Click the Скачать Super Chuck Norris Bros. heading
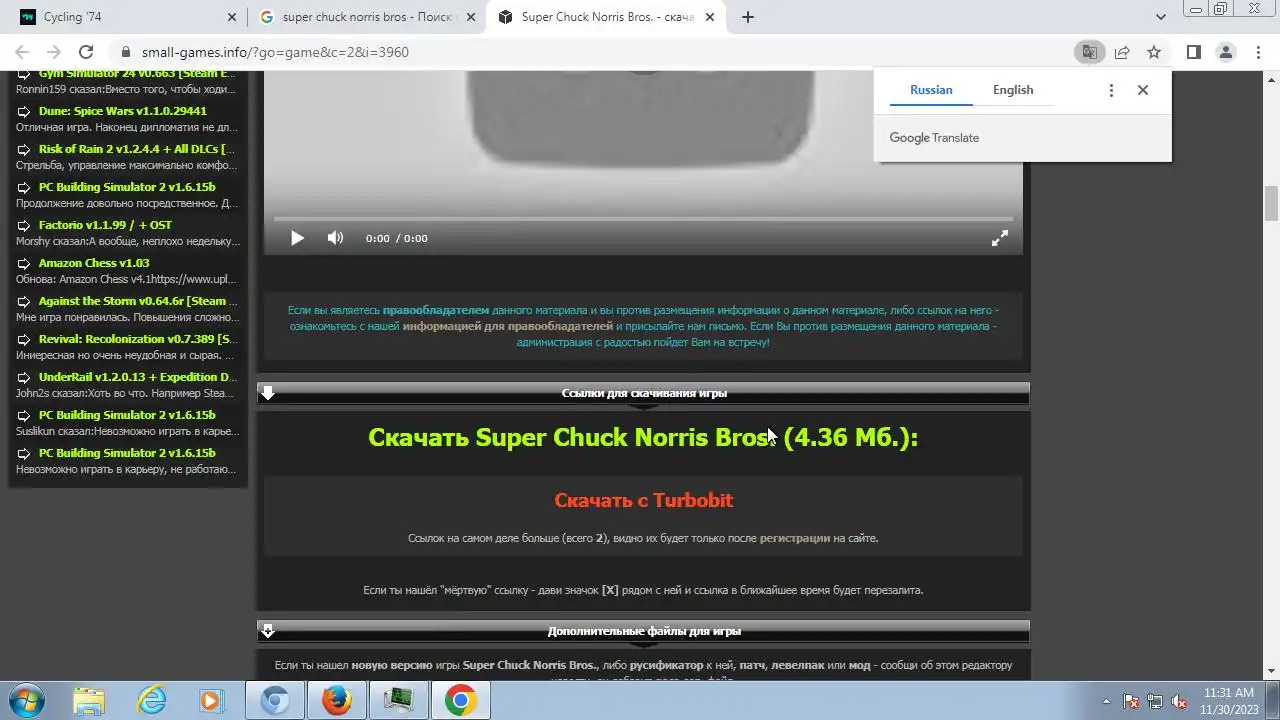The height and width of the screenshot is (720, 1280). [643, 437]
